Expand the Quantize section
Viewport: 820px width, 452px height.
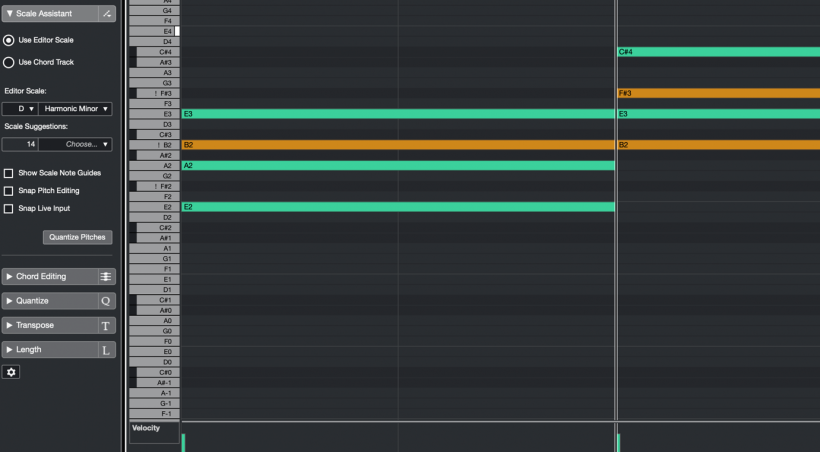coord(50,301)
